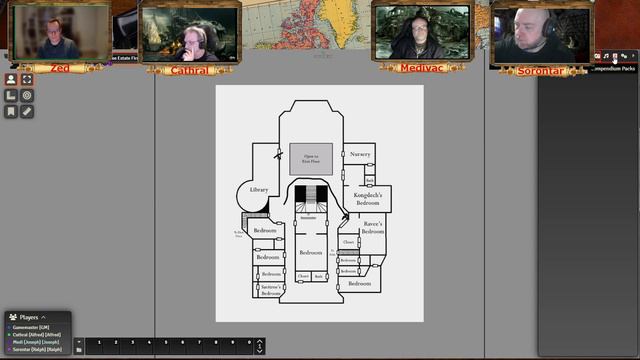Open the Measurement Controls L-shaped ruler icon
Image resolution: width=640 pixels, height=360 pixels.
[x=11, y=96]
